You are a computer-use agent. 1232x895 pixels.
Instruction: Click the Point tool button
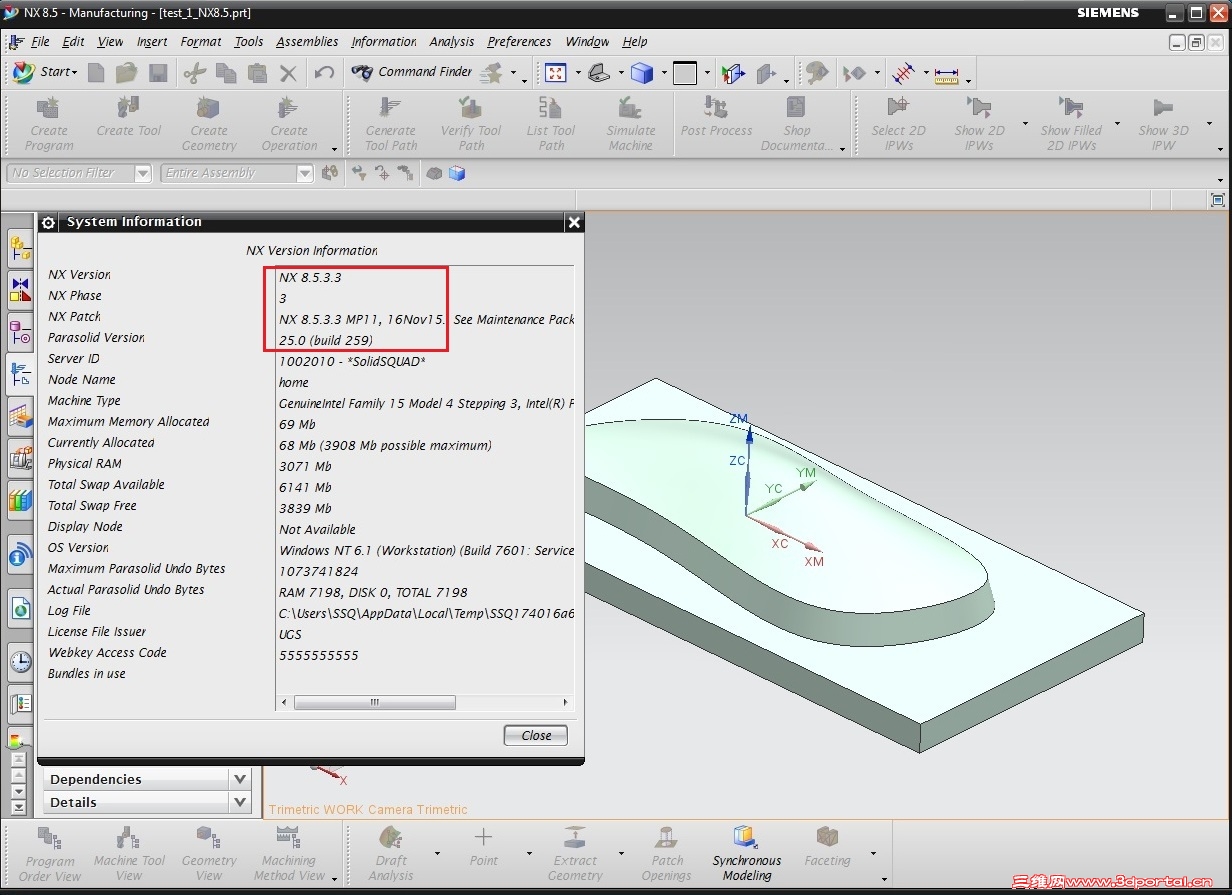coord(483,846)
